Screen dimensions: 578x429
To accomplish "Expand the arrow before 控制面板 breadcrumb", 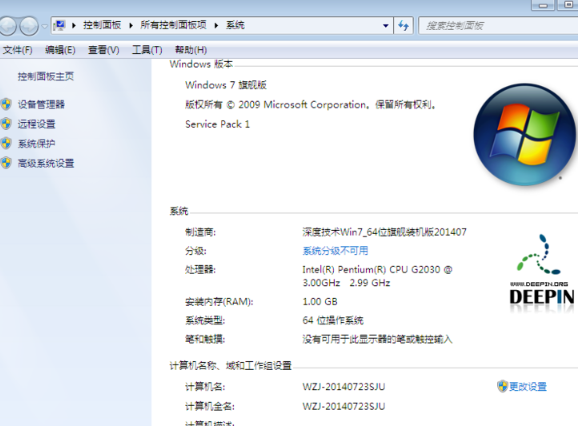I will (x=74, y=25).
